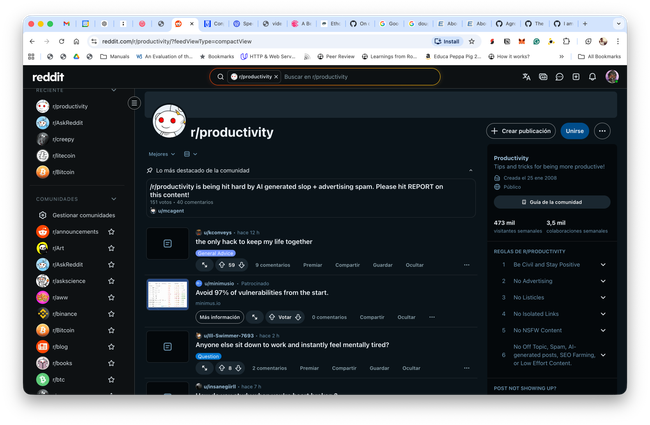Open r/AskReddit from recent list
Image resolution: width=650 pixels, height=425 pixels.
[68, 122]
